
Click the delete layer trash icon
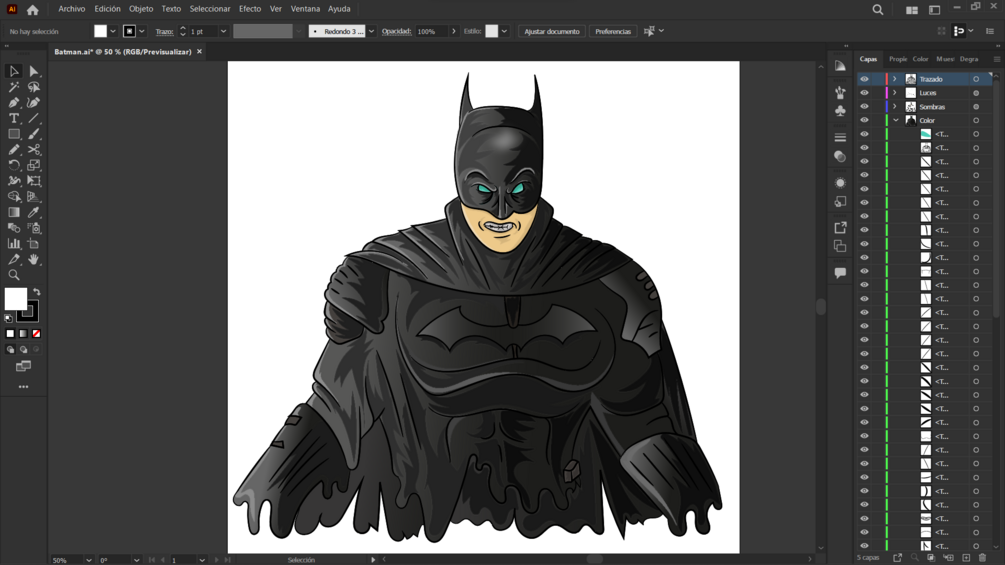982,558
